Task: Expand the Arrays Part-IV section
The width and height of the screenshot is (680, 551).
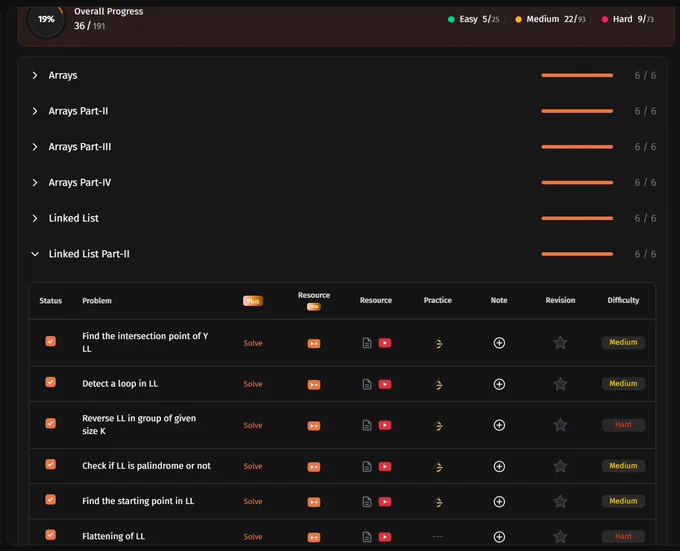Action: (35, 183)
